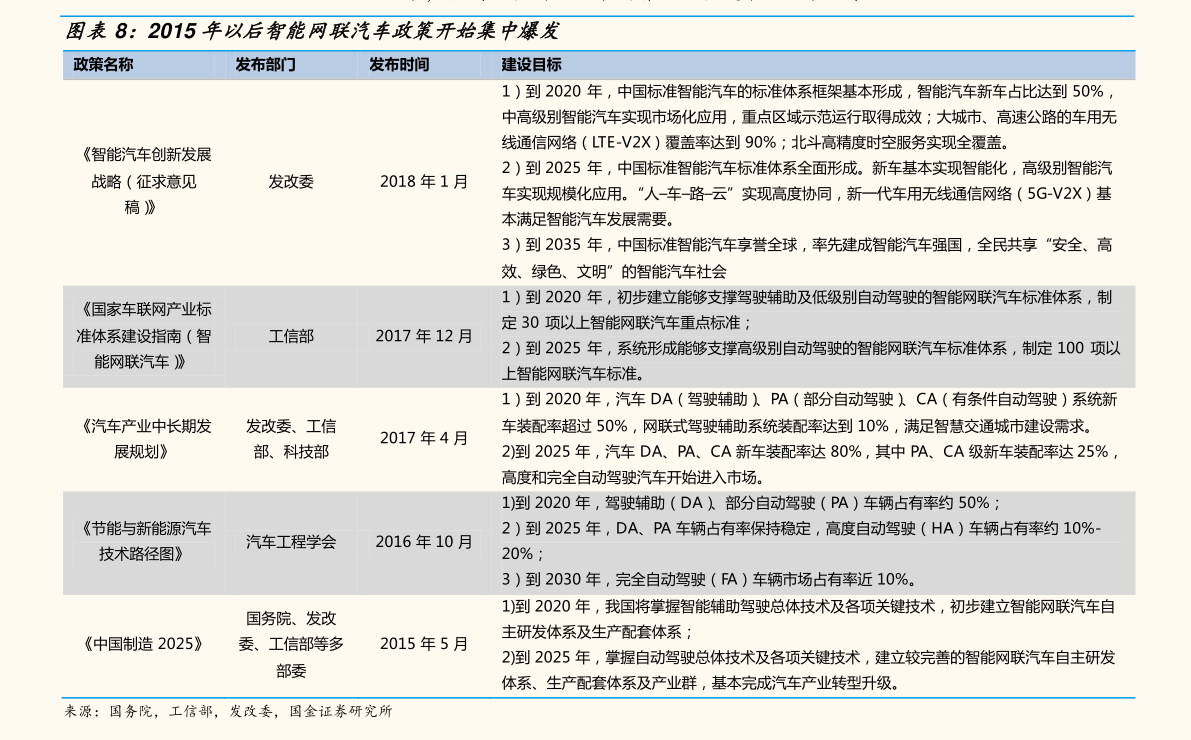The width and height of the screenshot is (1191, 740).
Task: Select the 2018 年 1 月 date cell
Action: (x=424, y=182)
